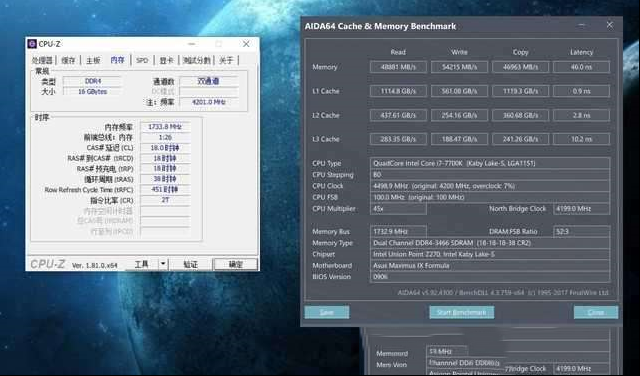Expand the 工具 dropdown arrow in CPU-Z
This screenshot has height=376, width=640.
(163, 265)
